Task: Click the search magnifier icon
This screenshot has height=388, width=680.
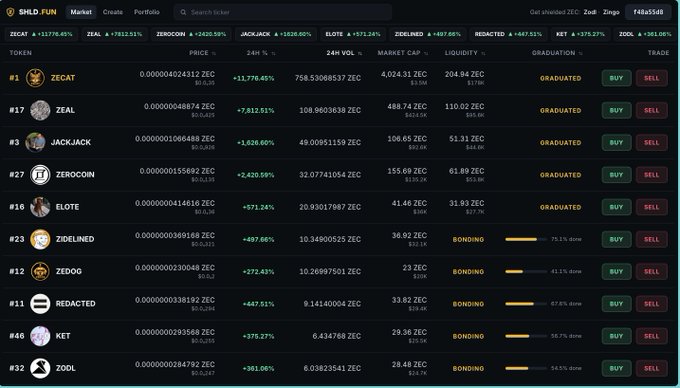Action: pos(183,13)
